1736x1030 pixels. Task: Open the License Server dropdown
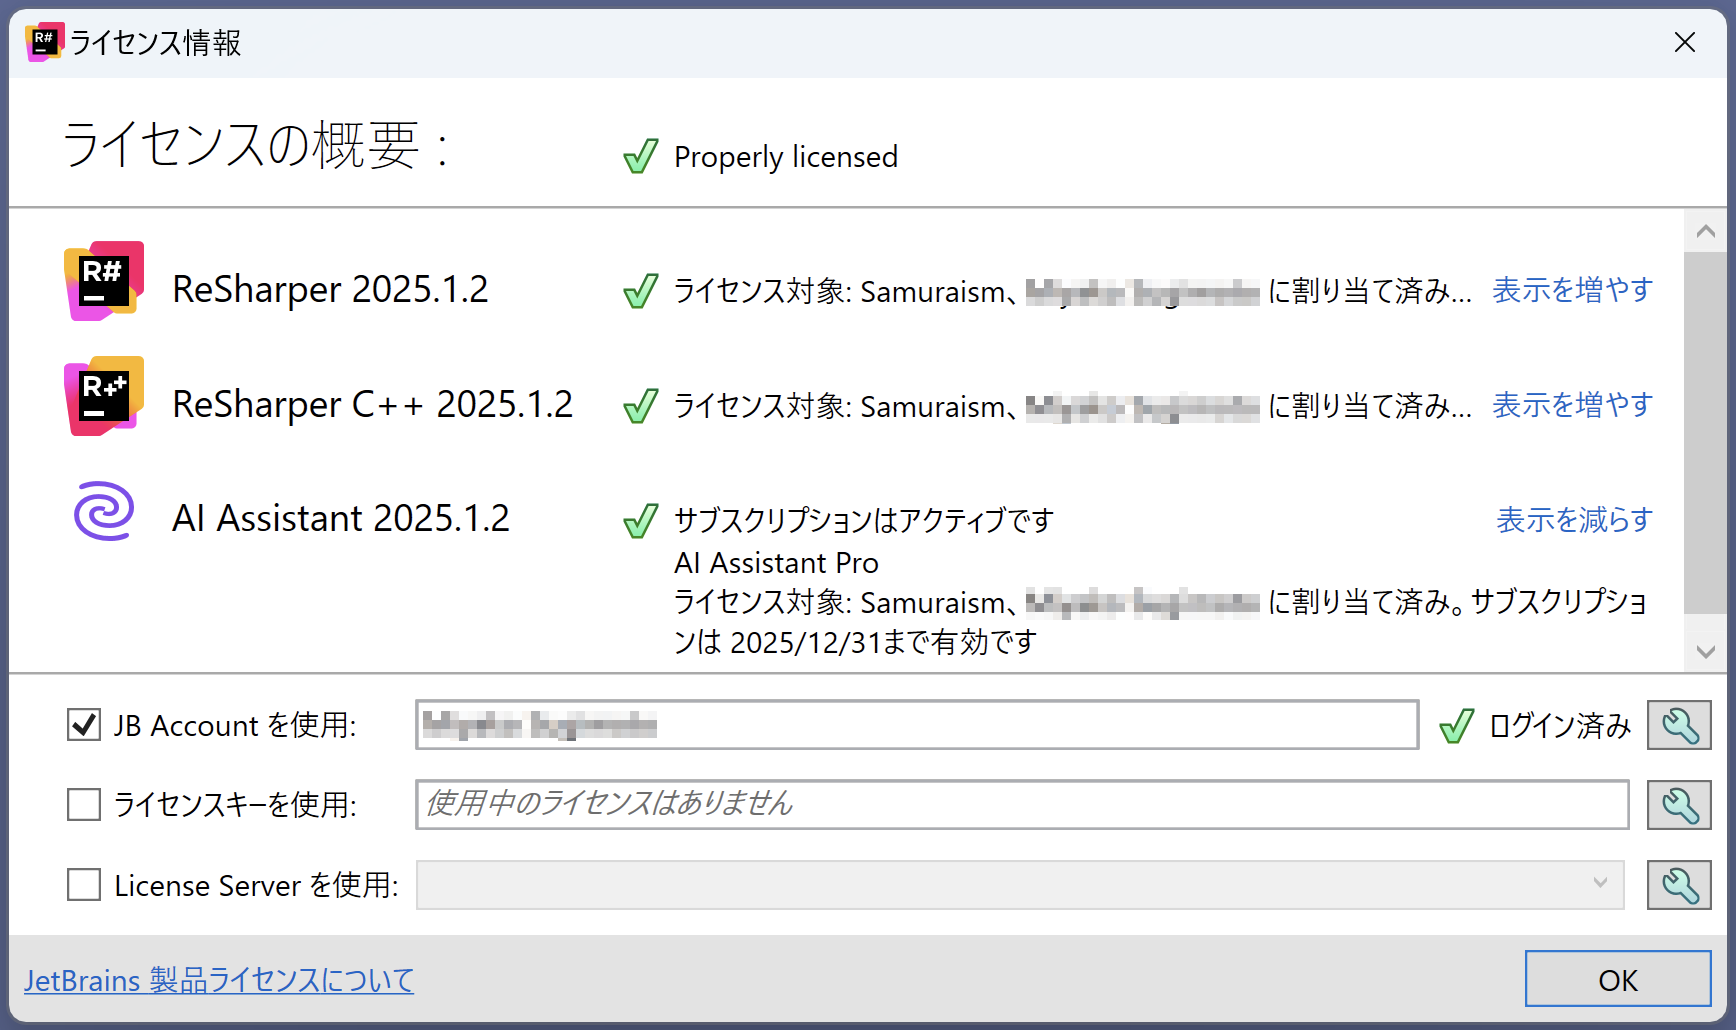tap(1020, 885)
